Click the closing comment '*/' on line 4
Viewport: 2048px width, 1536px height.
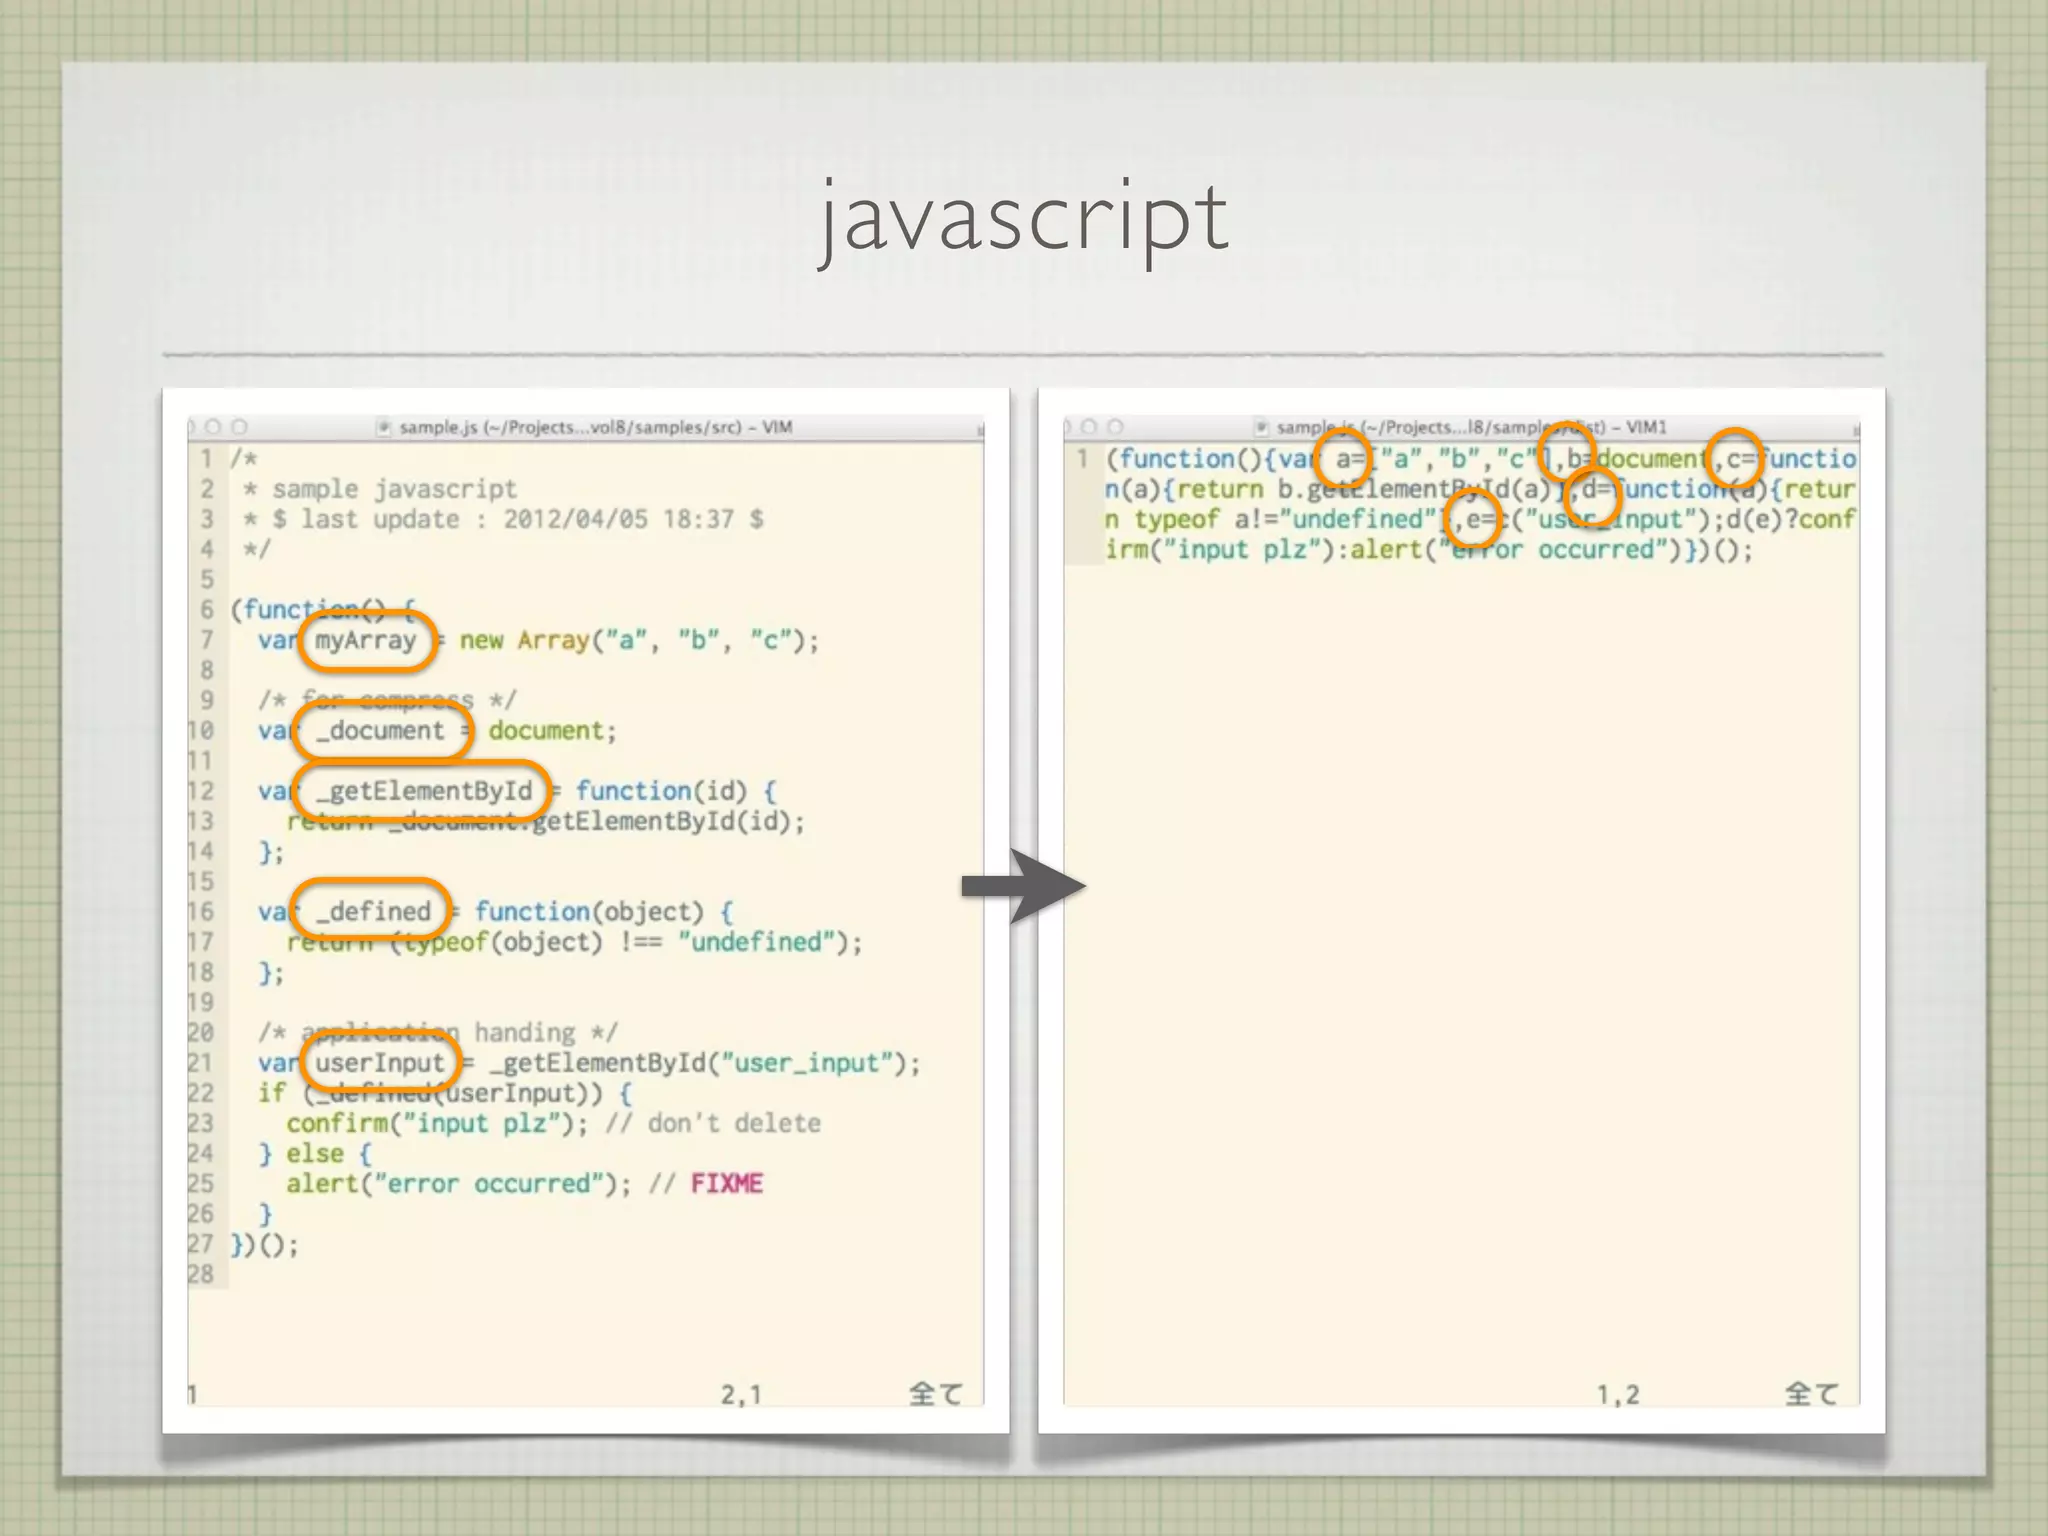click(x=256, y=549)
